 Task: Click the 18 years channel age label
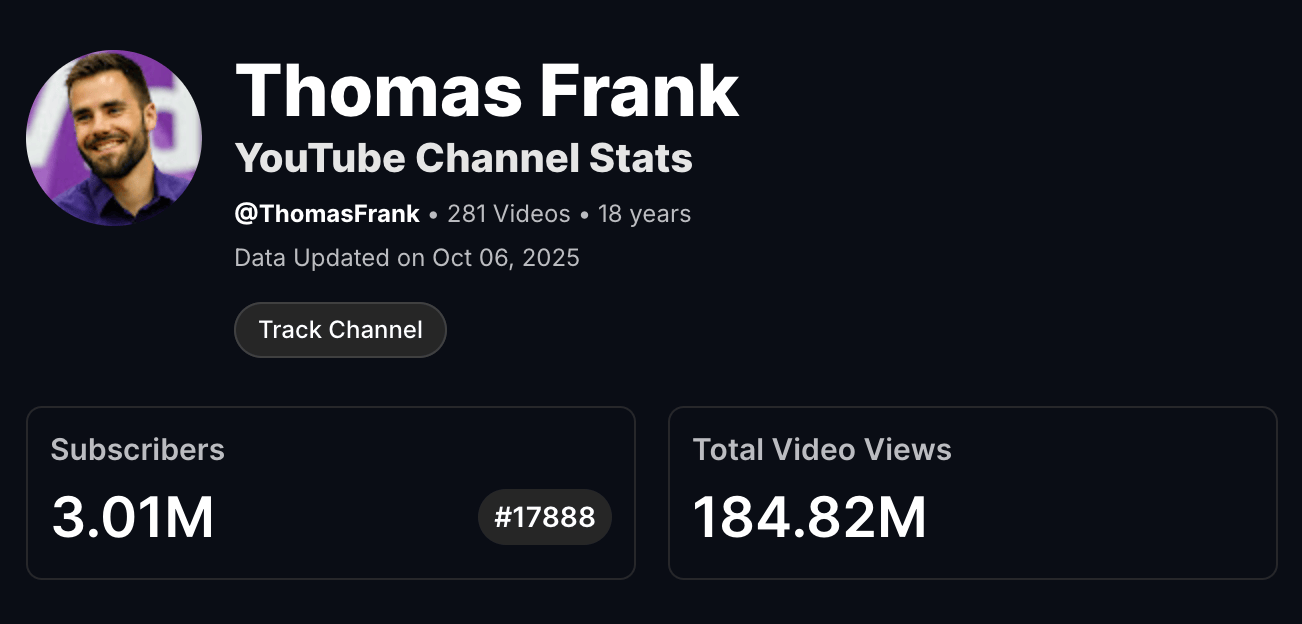coord(644,213)
